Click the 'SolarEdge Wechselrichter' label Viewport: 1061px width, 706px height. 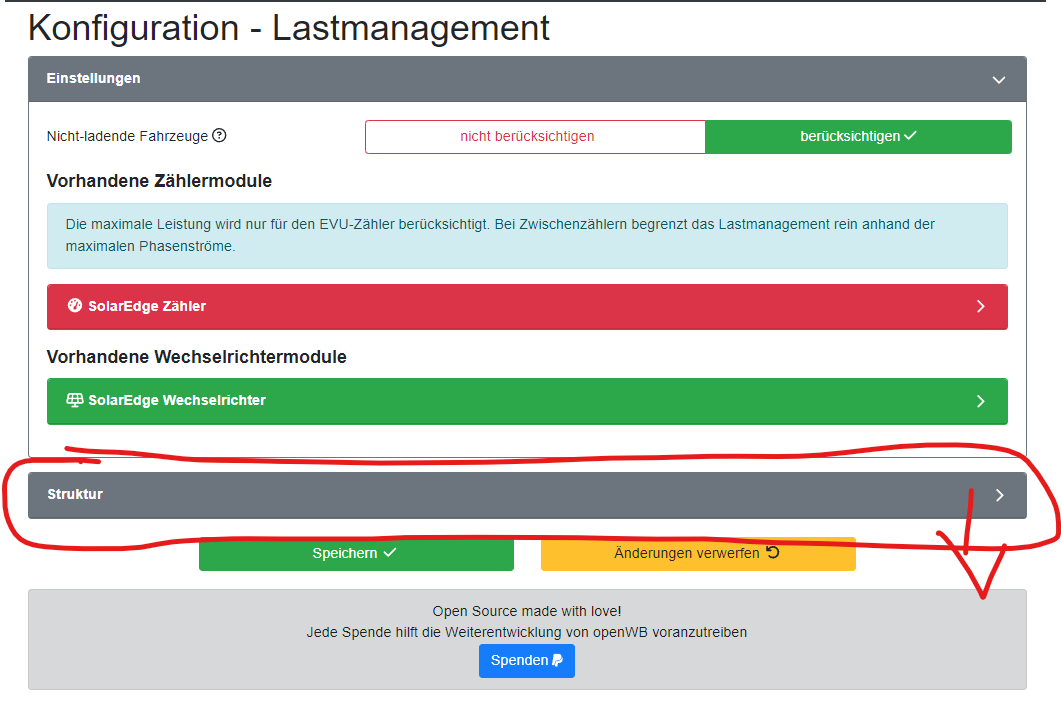pos(177,400)
